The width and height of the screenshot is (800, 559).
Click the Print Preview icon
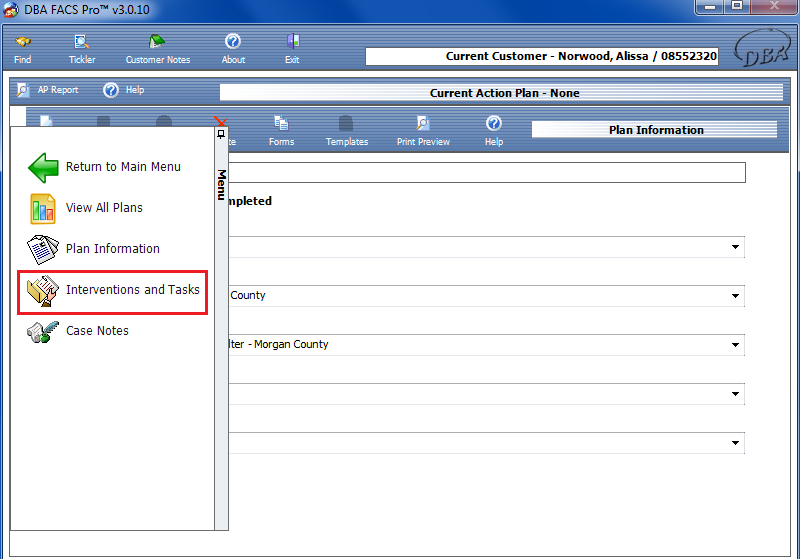(x=423, y=130)
